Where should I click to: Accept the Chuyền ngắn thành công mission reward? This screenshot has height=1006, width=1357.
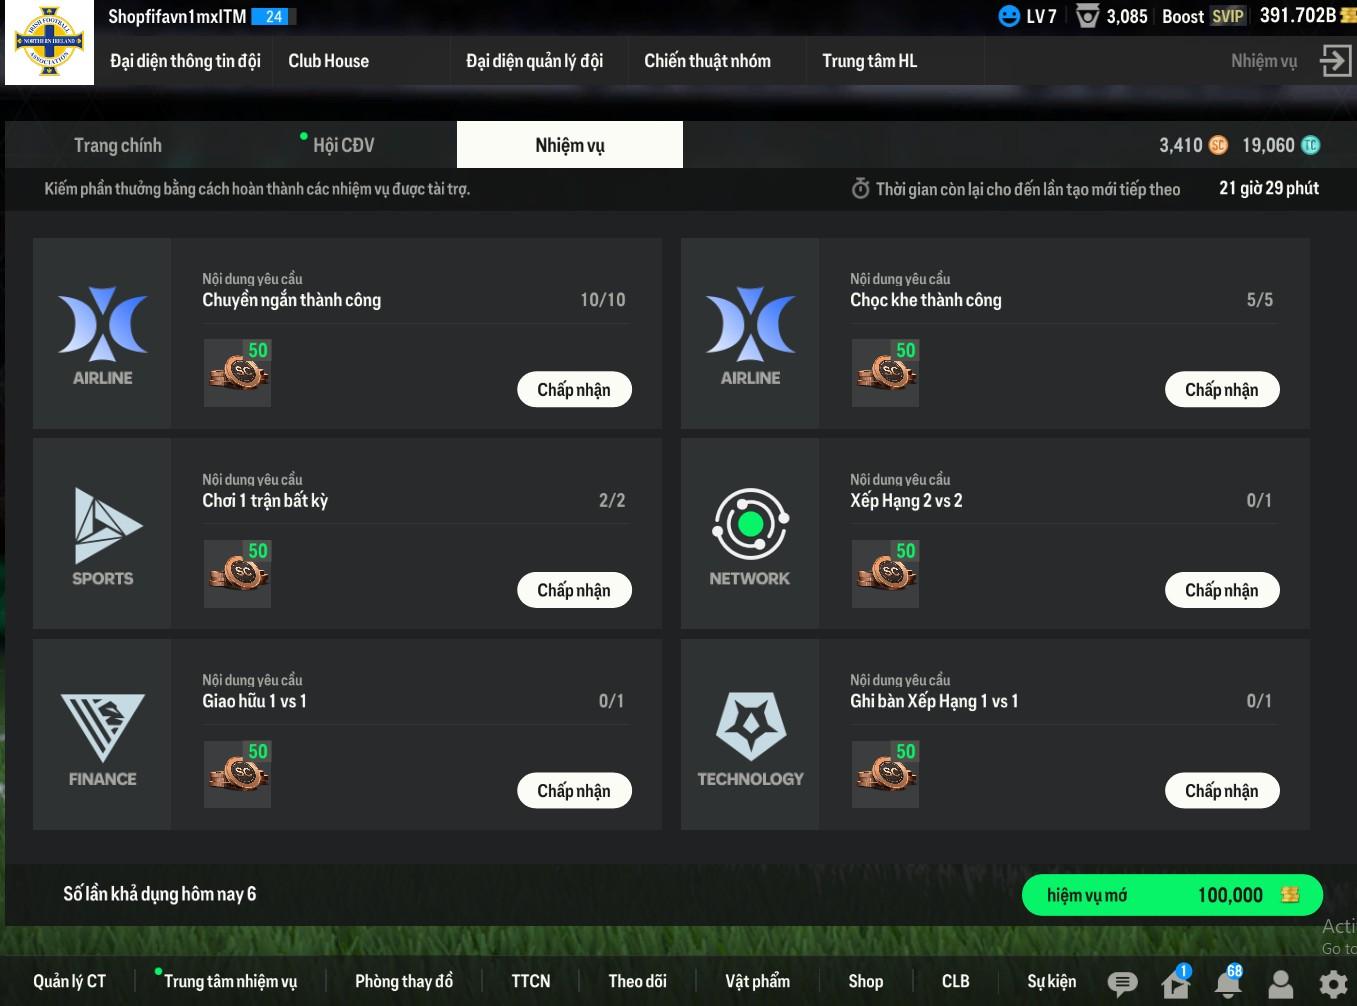[574, 389]
